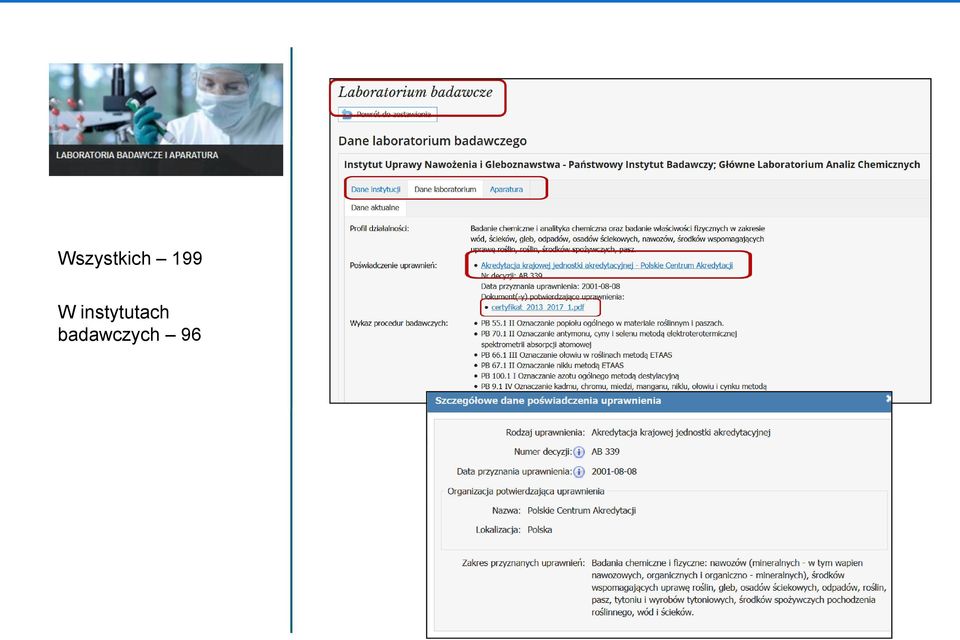960x640 pixels.
Task: Click the W instytutach badawczych – 96 text
Action: 129,323
